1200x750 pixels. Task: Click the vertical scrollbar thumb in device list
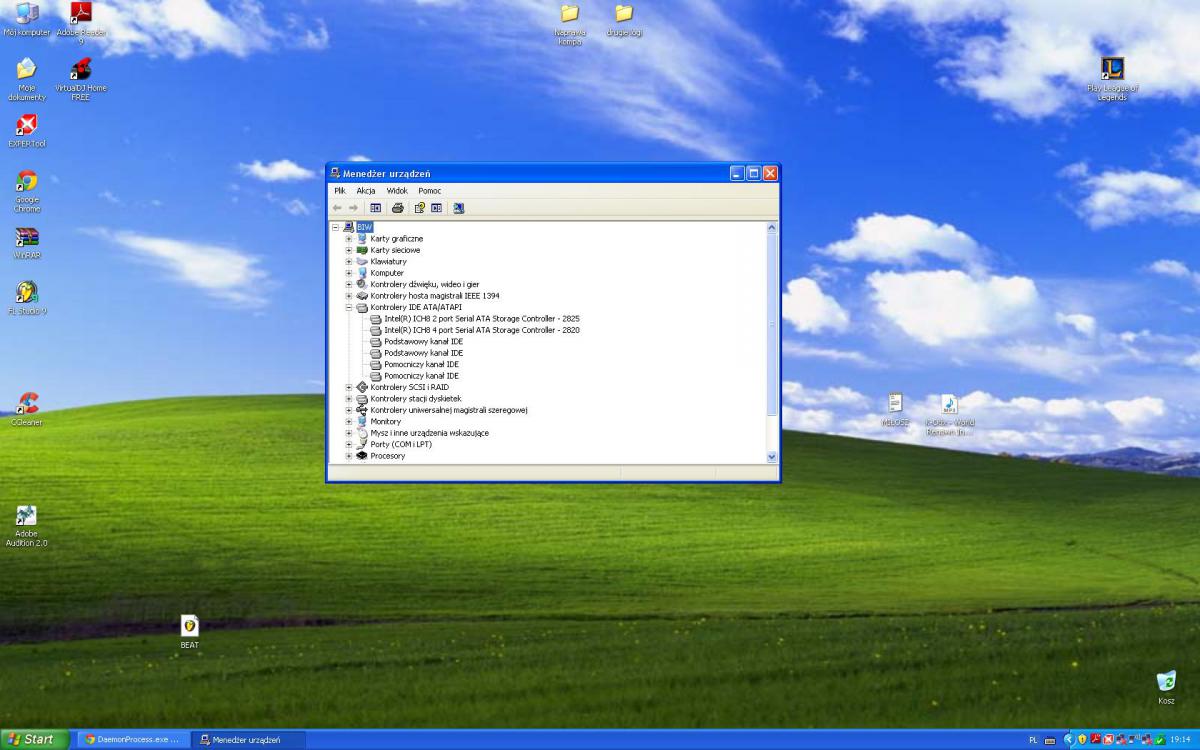(x=771, y=325)
